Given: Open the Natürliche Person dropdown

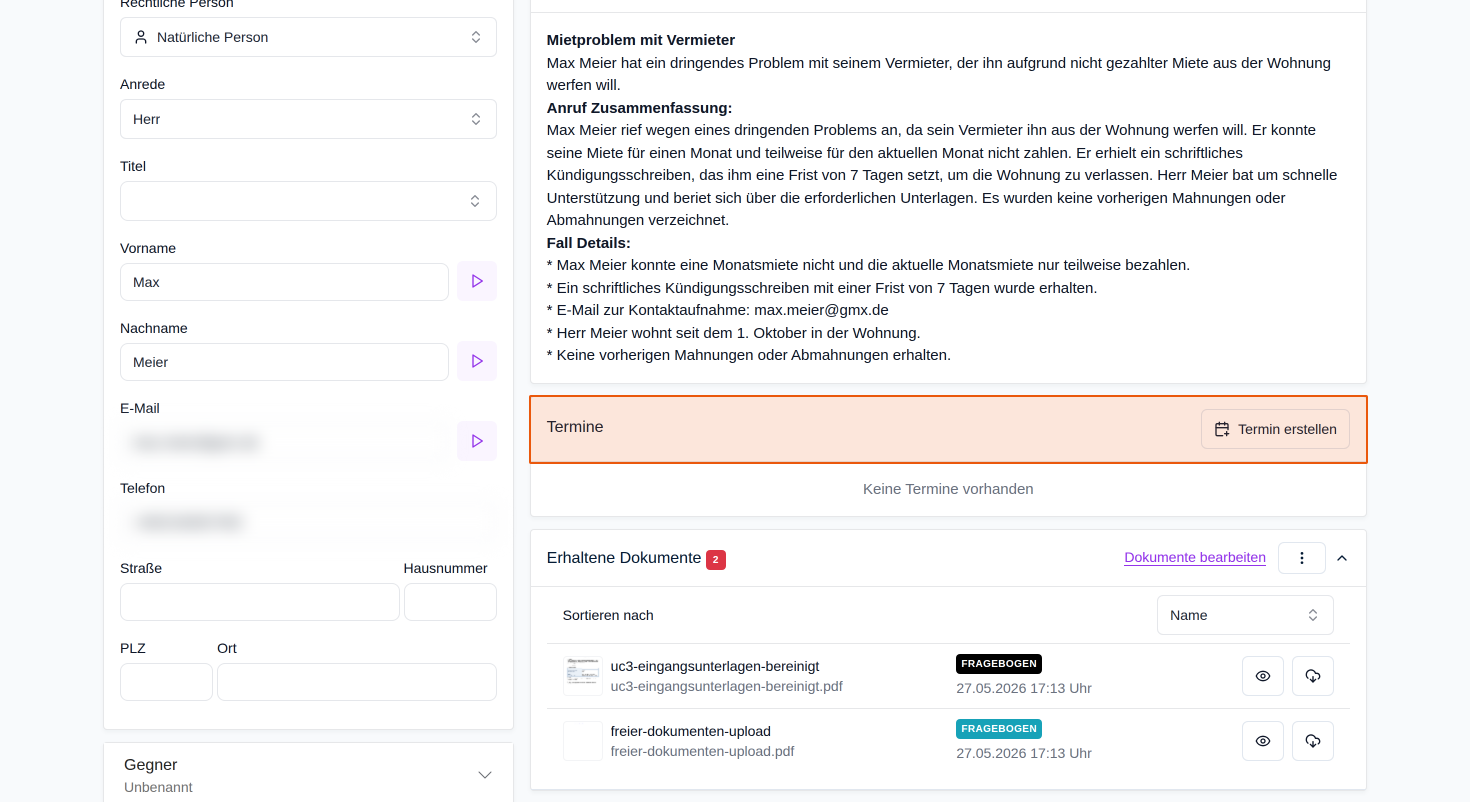Looking at the screenshot, I should coord(308,37).
